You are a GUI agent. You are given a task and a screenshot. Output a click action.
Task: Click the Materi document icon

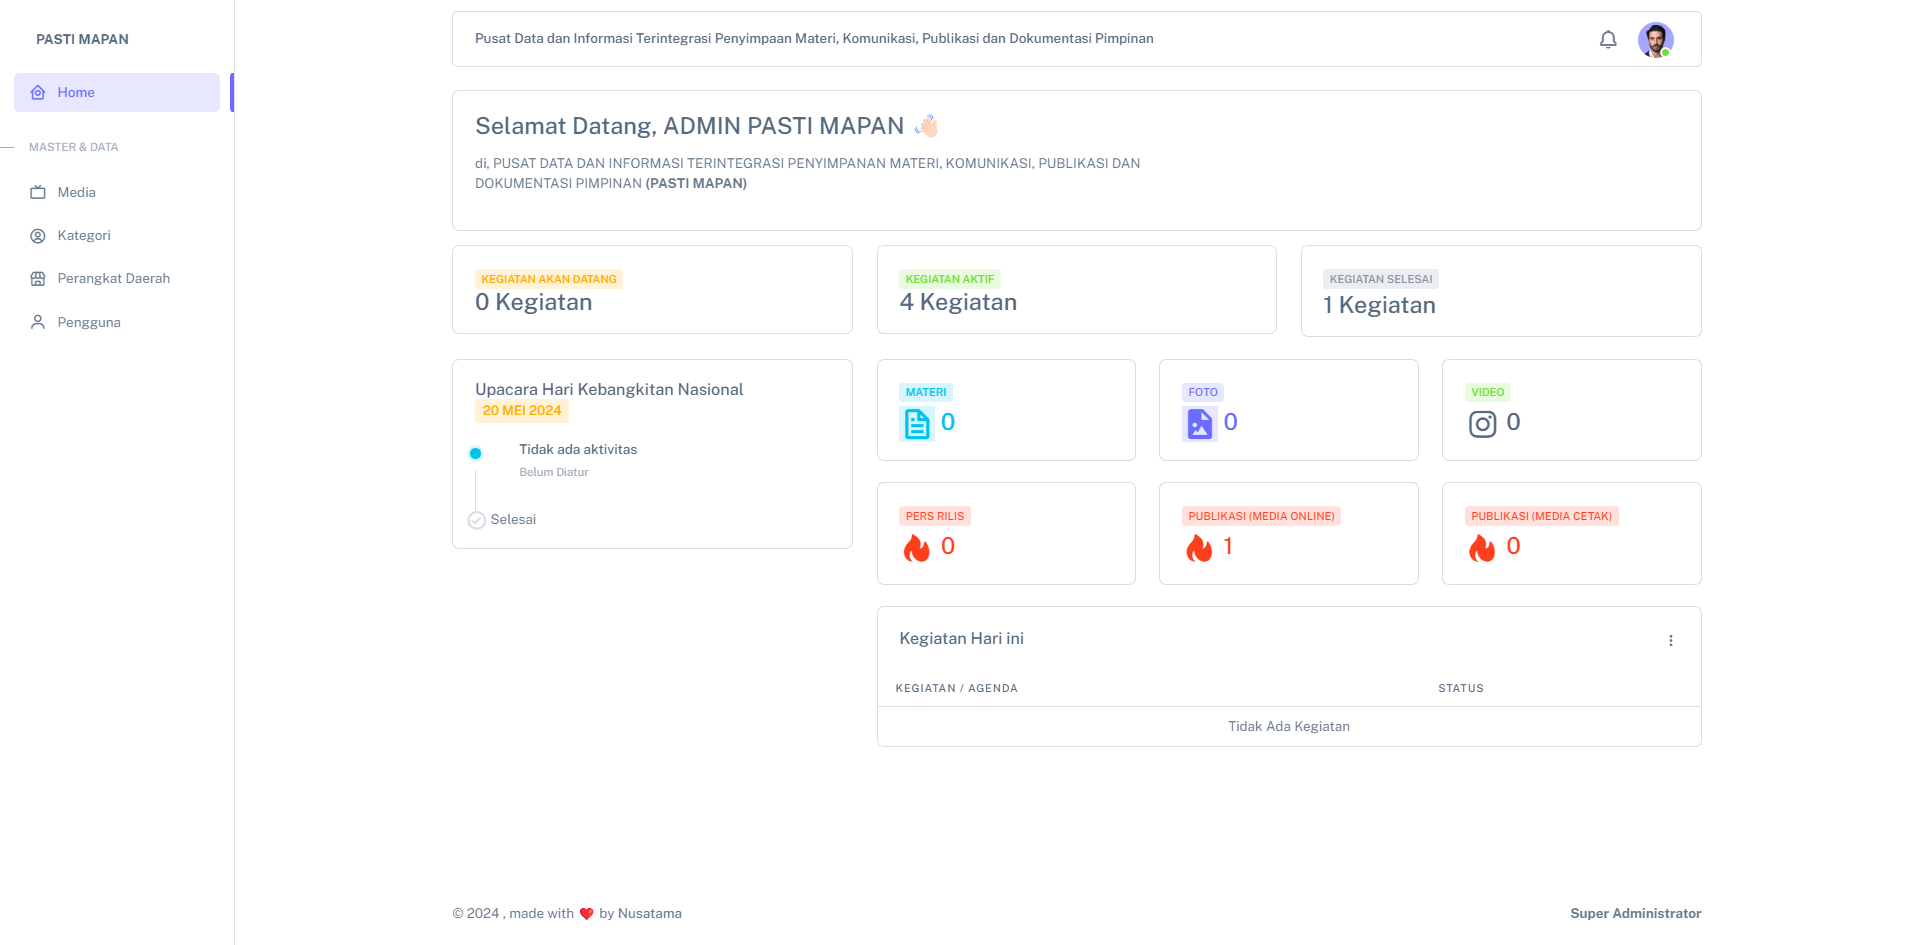pos(916,424)
